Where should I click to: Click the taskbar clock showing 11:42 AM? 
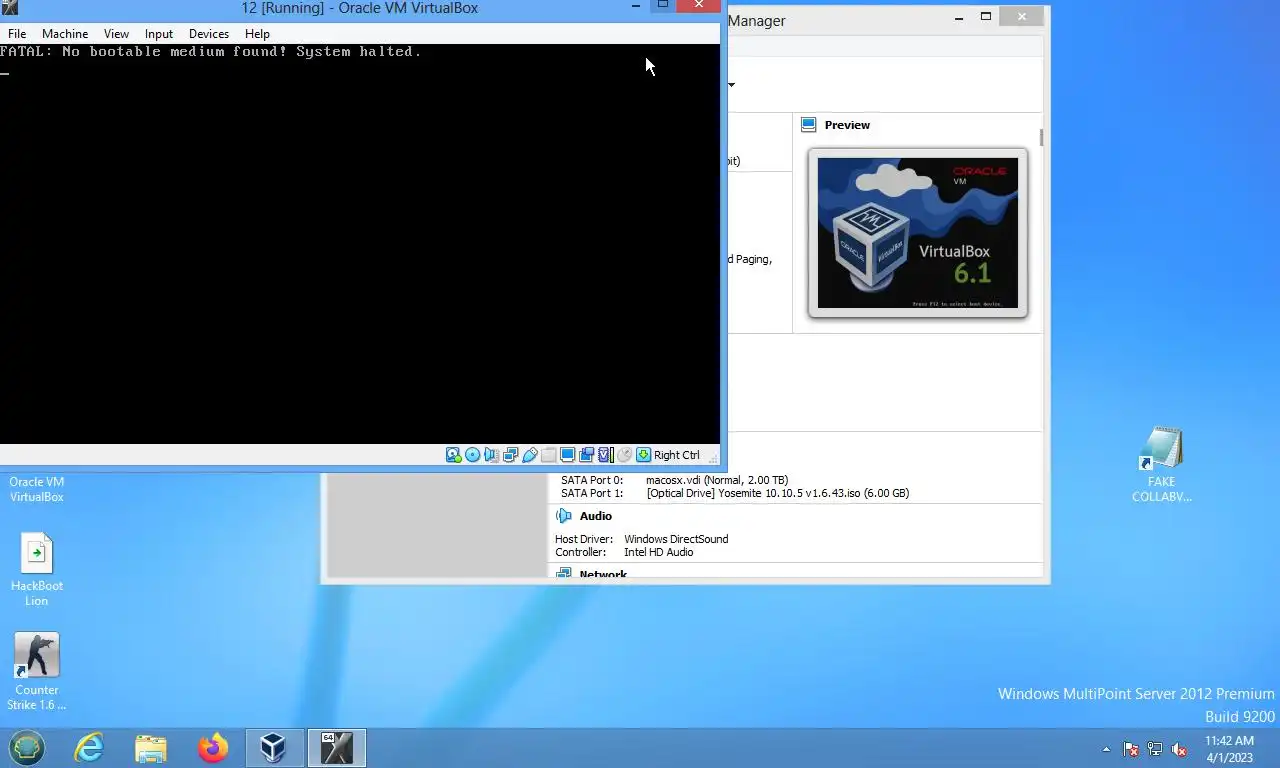pyautogui.click(x=1229, y=741)
